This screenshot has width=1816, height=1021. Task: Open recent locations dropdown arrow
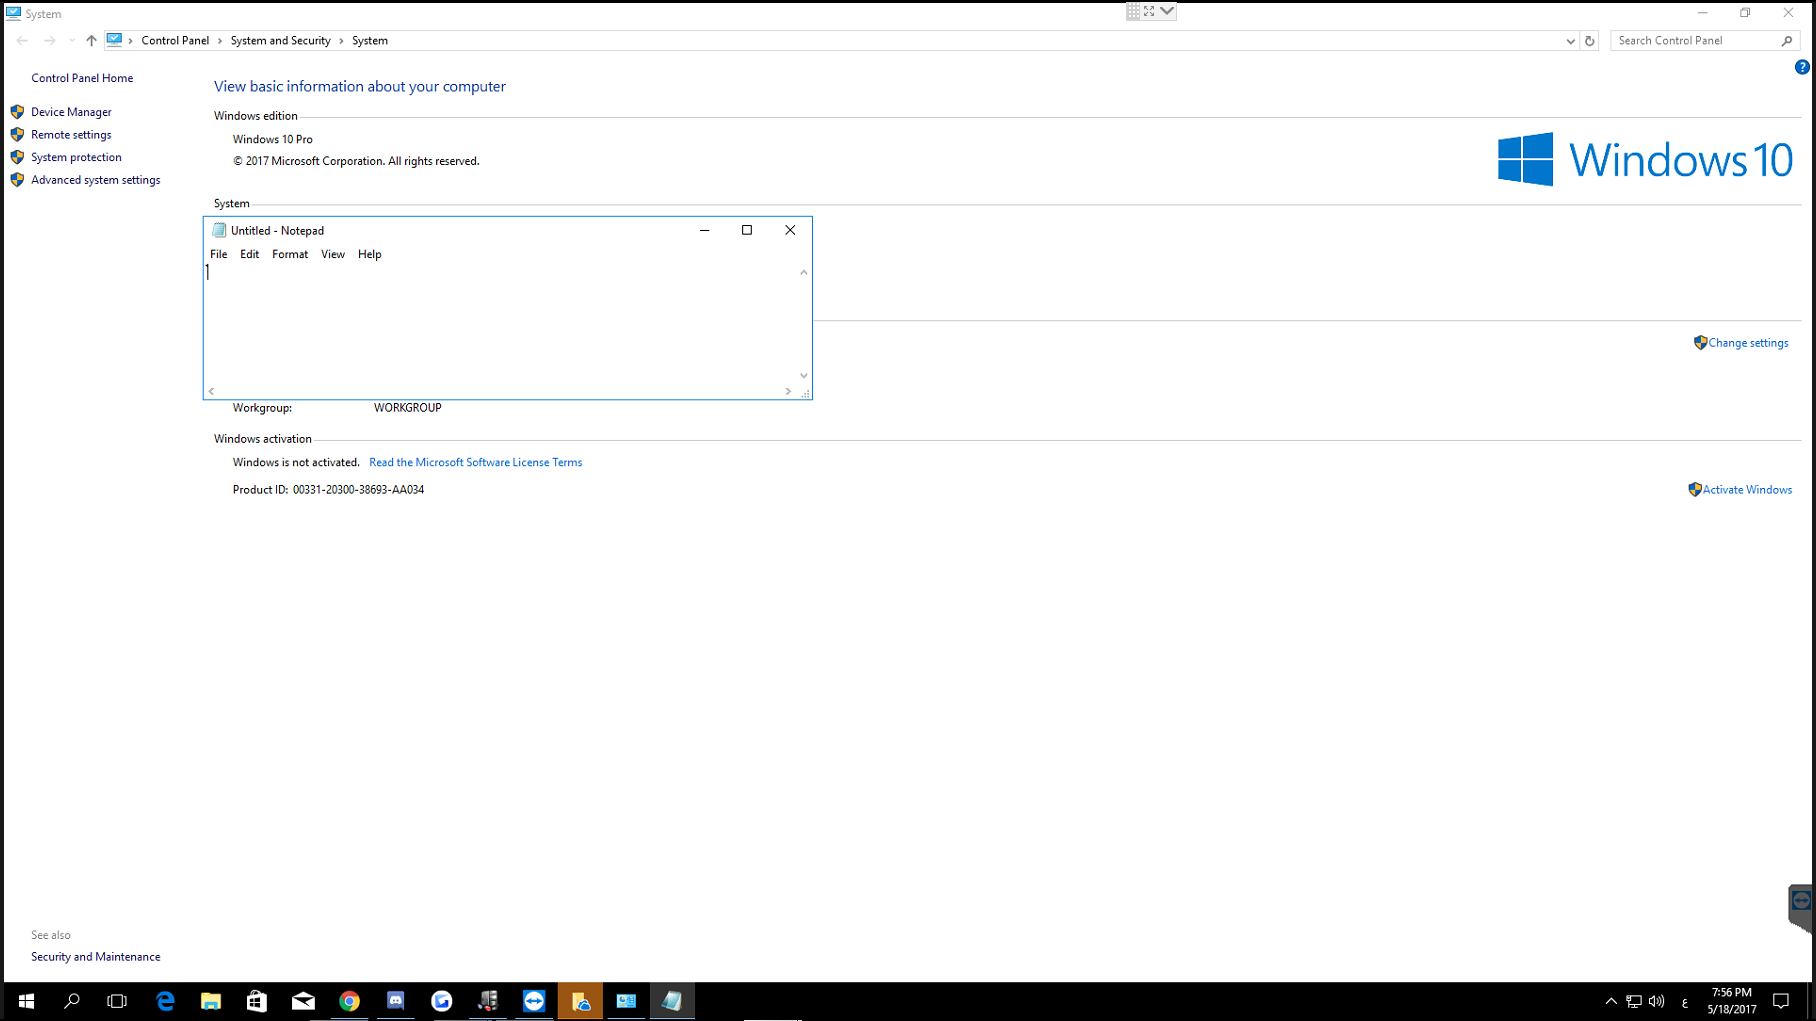(71, 41)
